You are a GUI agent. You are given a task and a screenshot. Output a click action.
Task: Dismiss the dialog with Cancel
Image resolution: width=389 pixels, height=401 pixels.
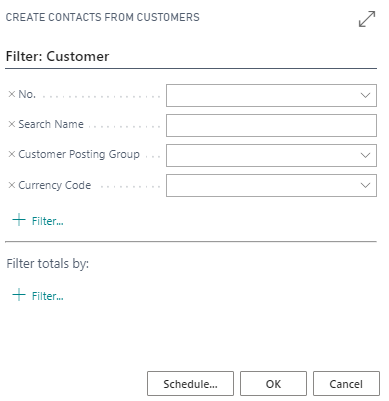coord(346,384)
